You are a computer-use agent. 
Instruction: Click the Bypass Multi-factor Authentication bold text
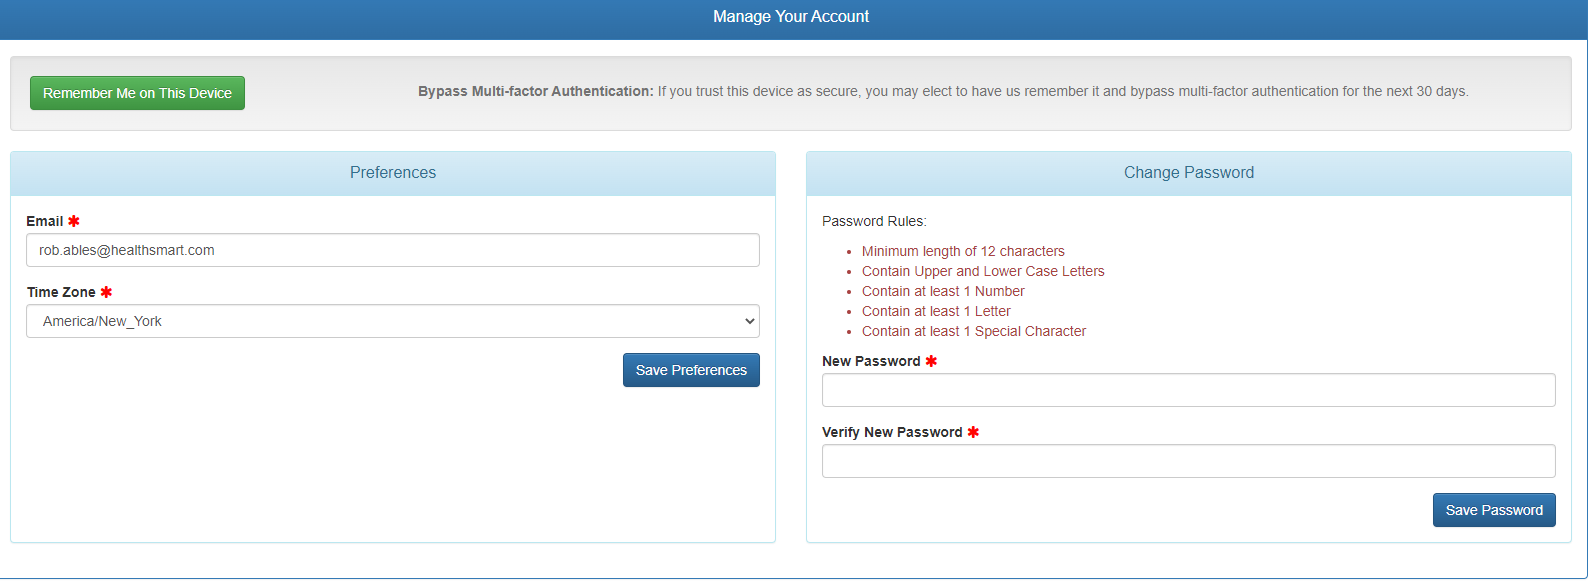(535, 91)
